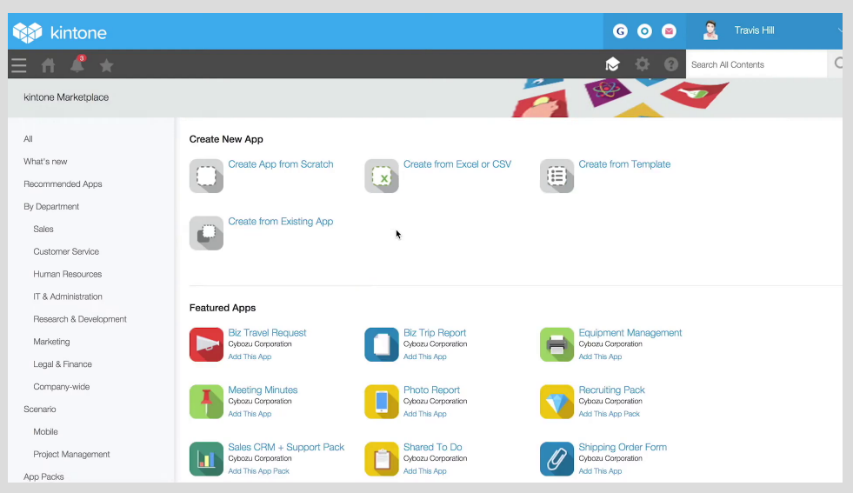Click Create from Existing App icon
The height and width of the screenshot is (493, 853).
pos(206,233)
